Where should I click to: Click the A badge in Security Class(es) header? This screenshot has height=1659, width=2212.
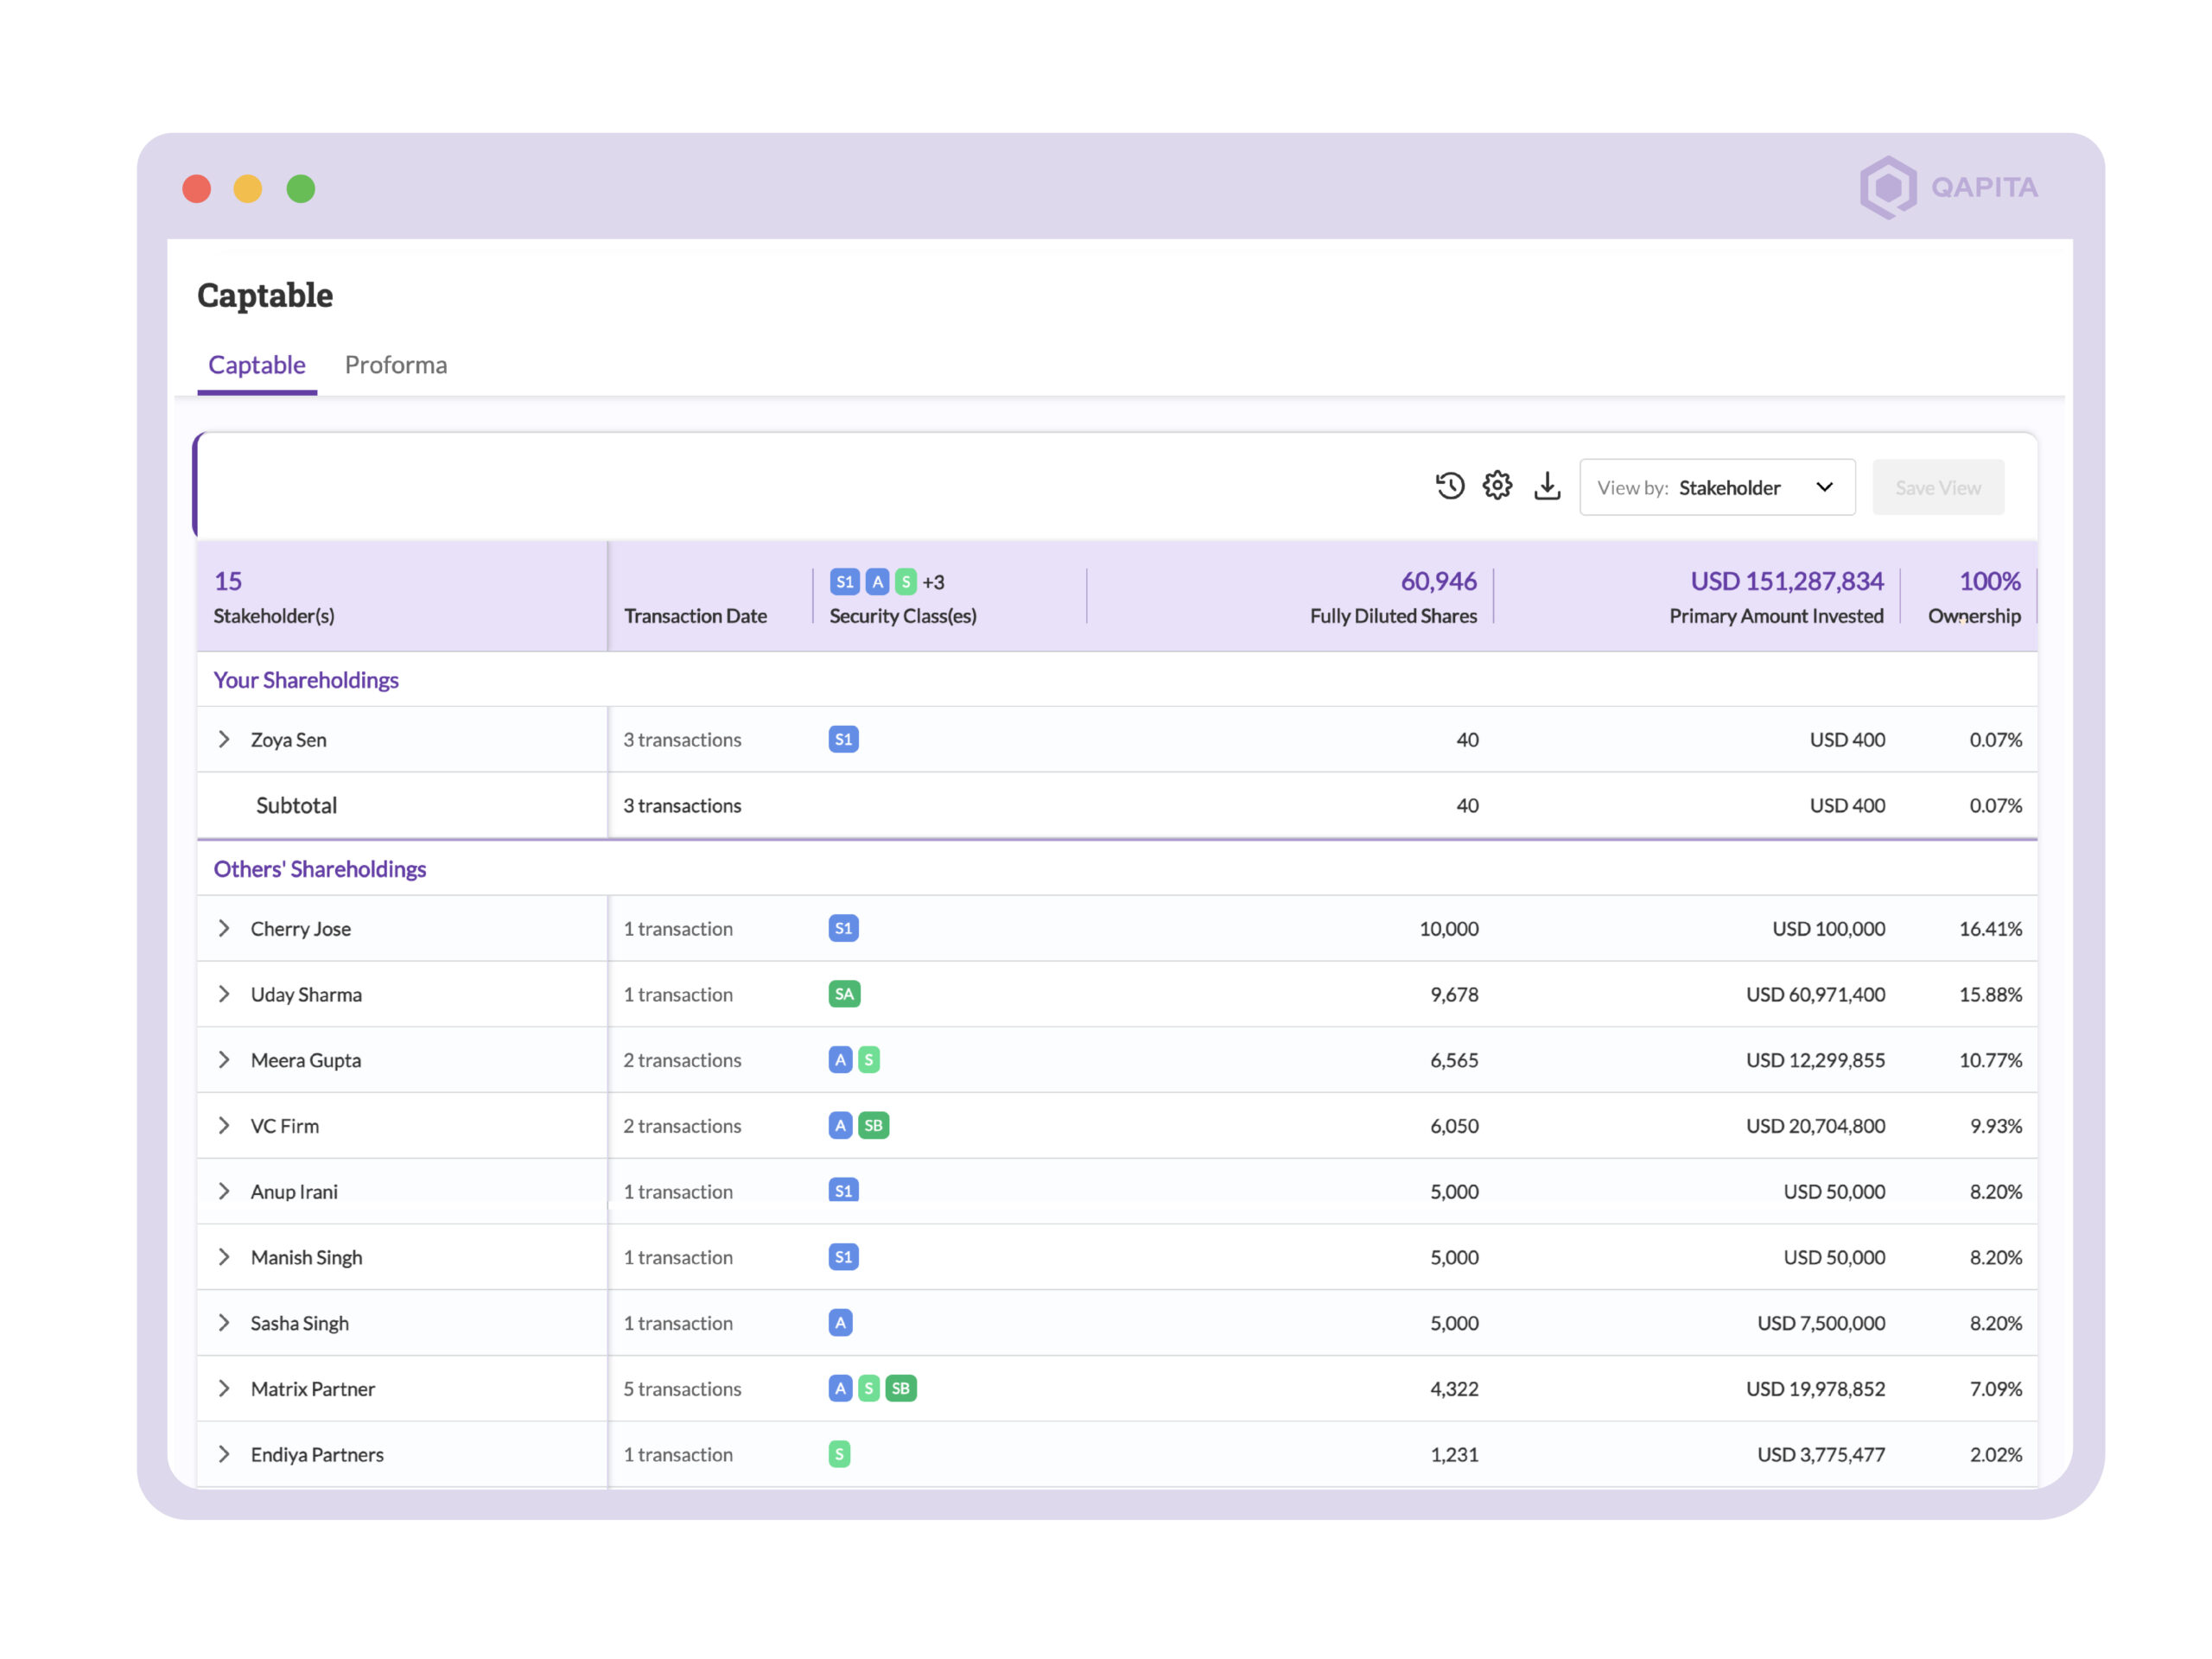tap(877, 582)
